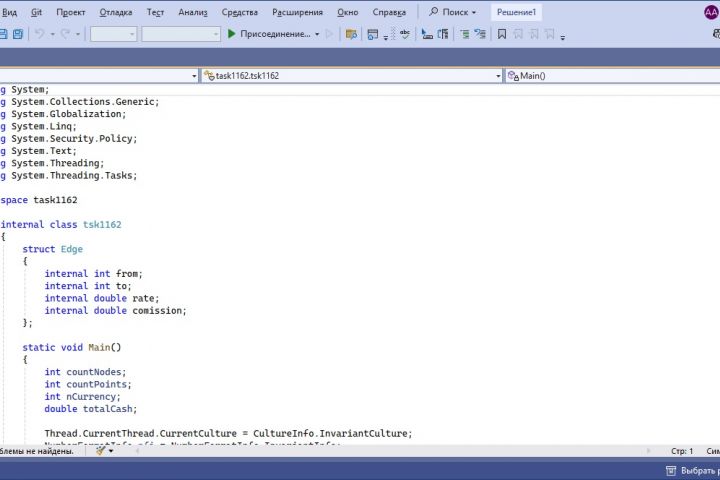Click the next bookmark icon
This screenshot has height=480, width=720.
coord(534,34)
